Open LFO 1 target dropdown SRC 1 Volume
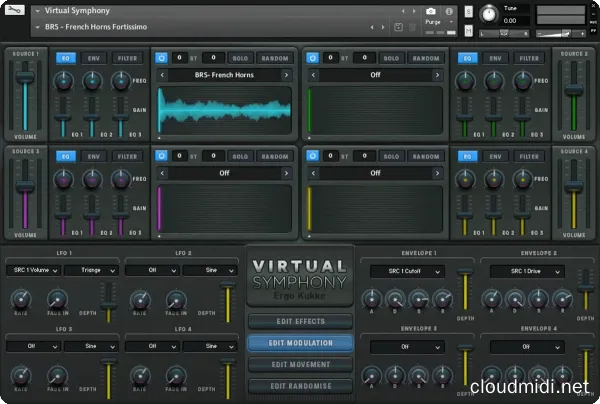 (33, 270)
